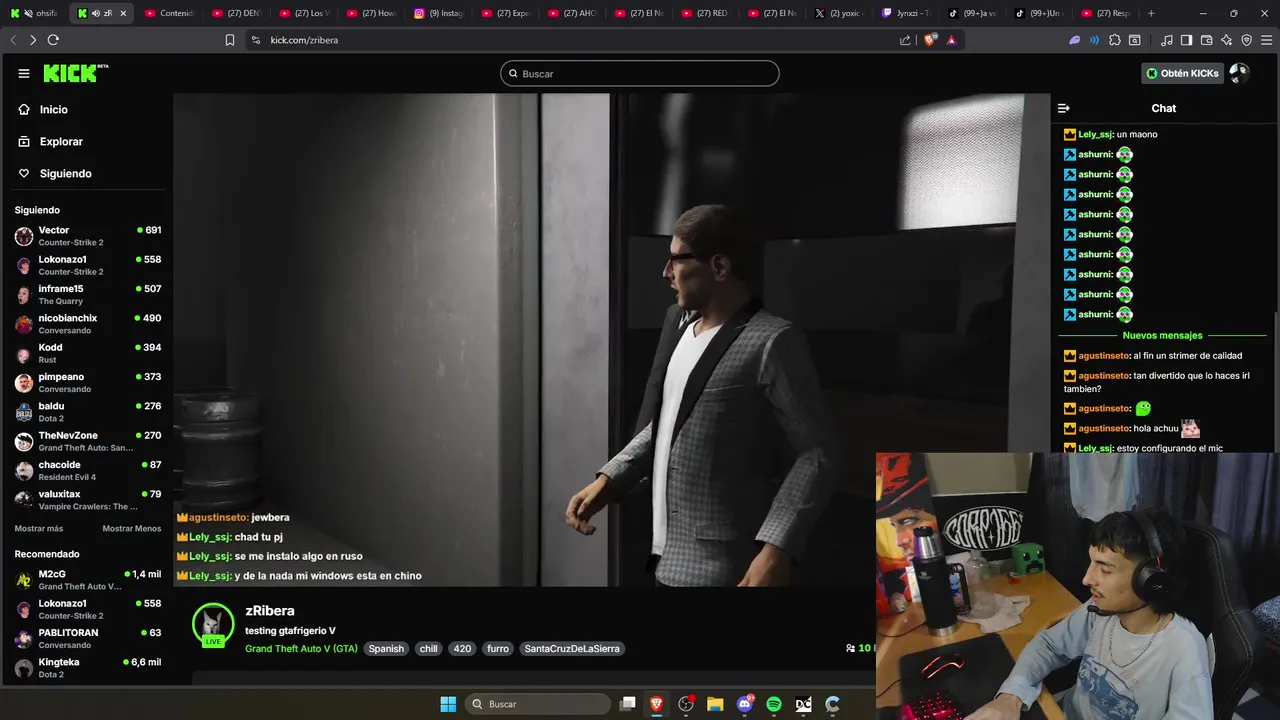Reload the page
The image size is (1280, 720).
[53, 40]
